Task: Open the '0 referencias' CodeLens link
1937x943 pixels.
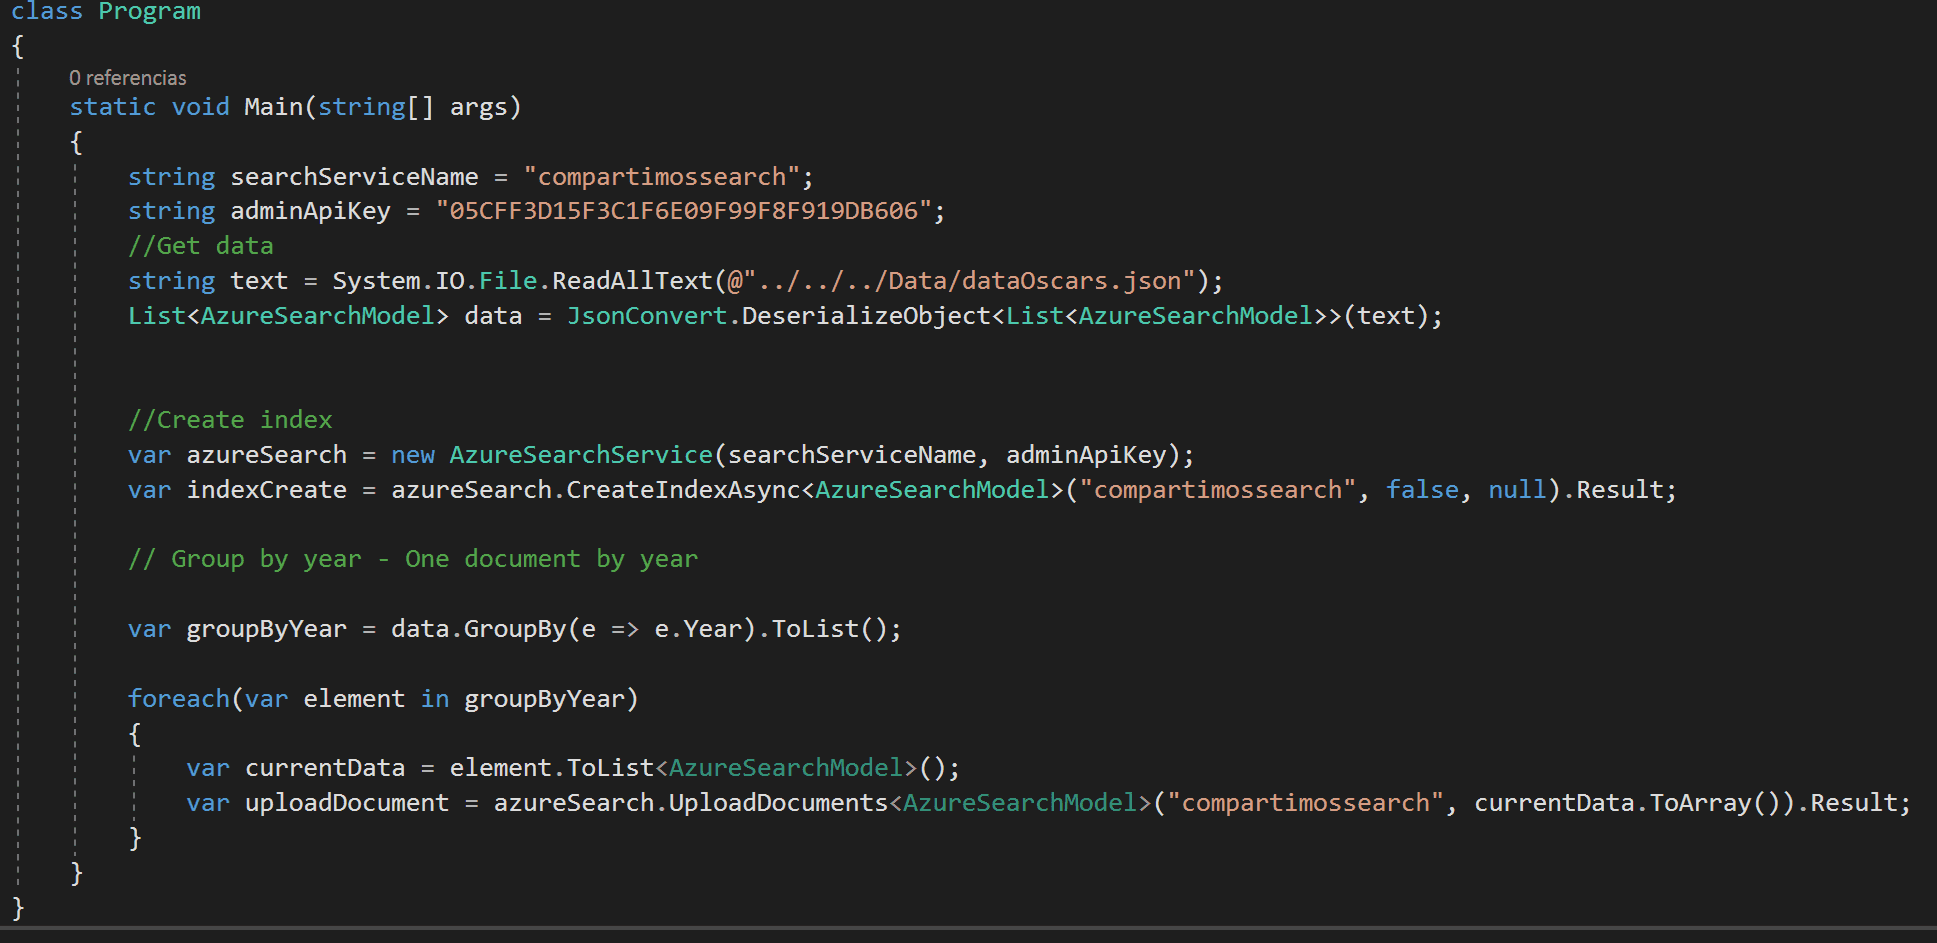Action: 127,78
